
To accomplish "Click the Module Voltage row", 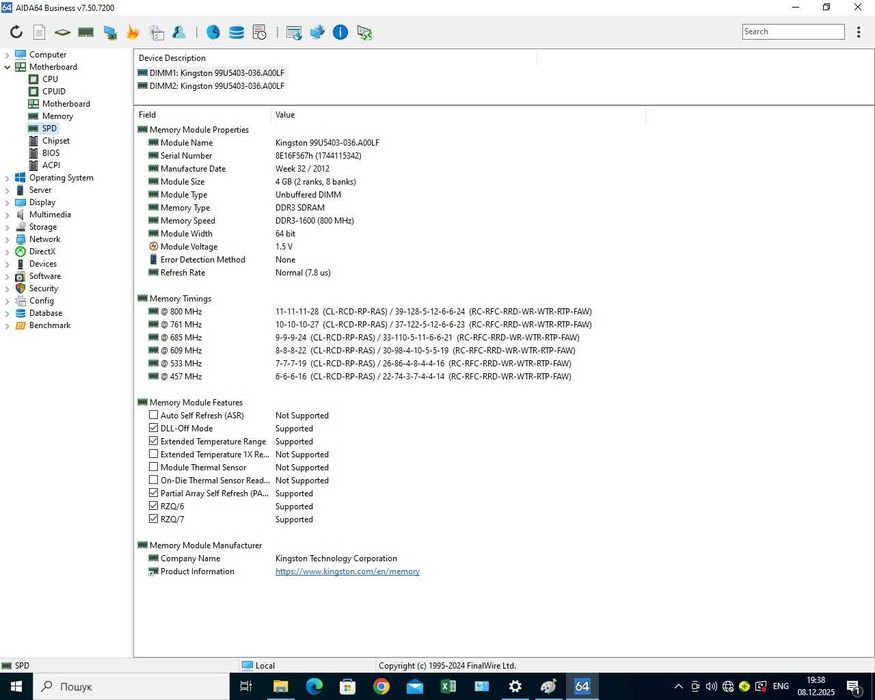I will (221, 247).
